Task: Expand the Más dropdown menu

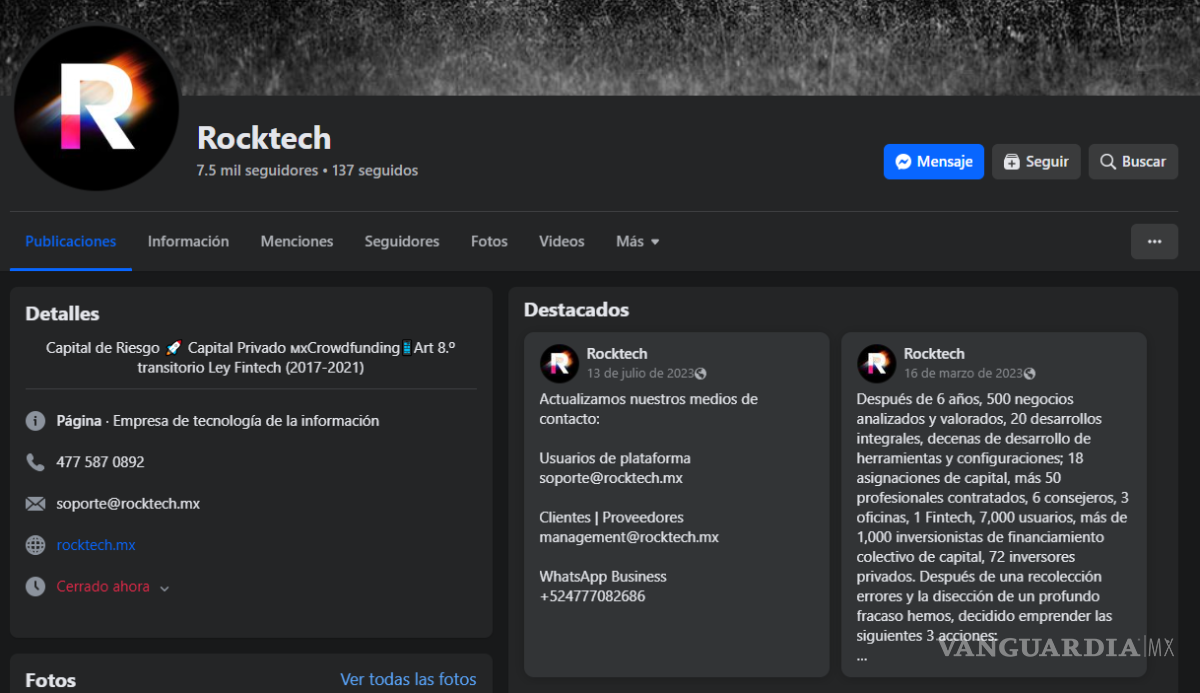Action: (x=638, y=241)
